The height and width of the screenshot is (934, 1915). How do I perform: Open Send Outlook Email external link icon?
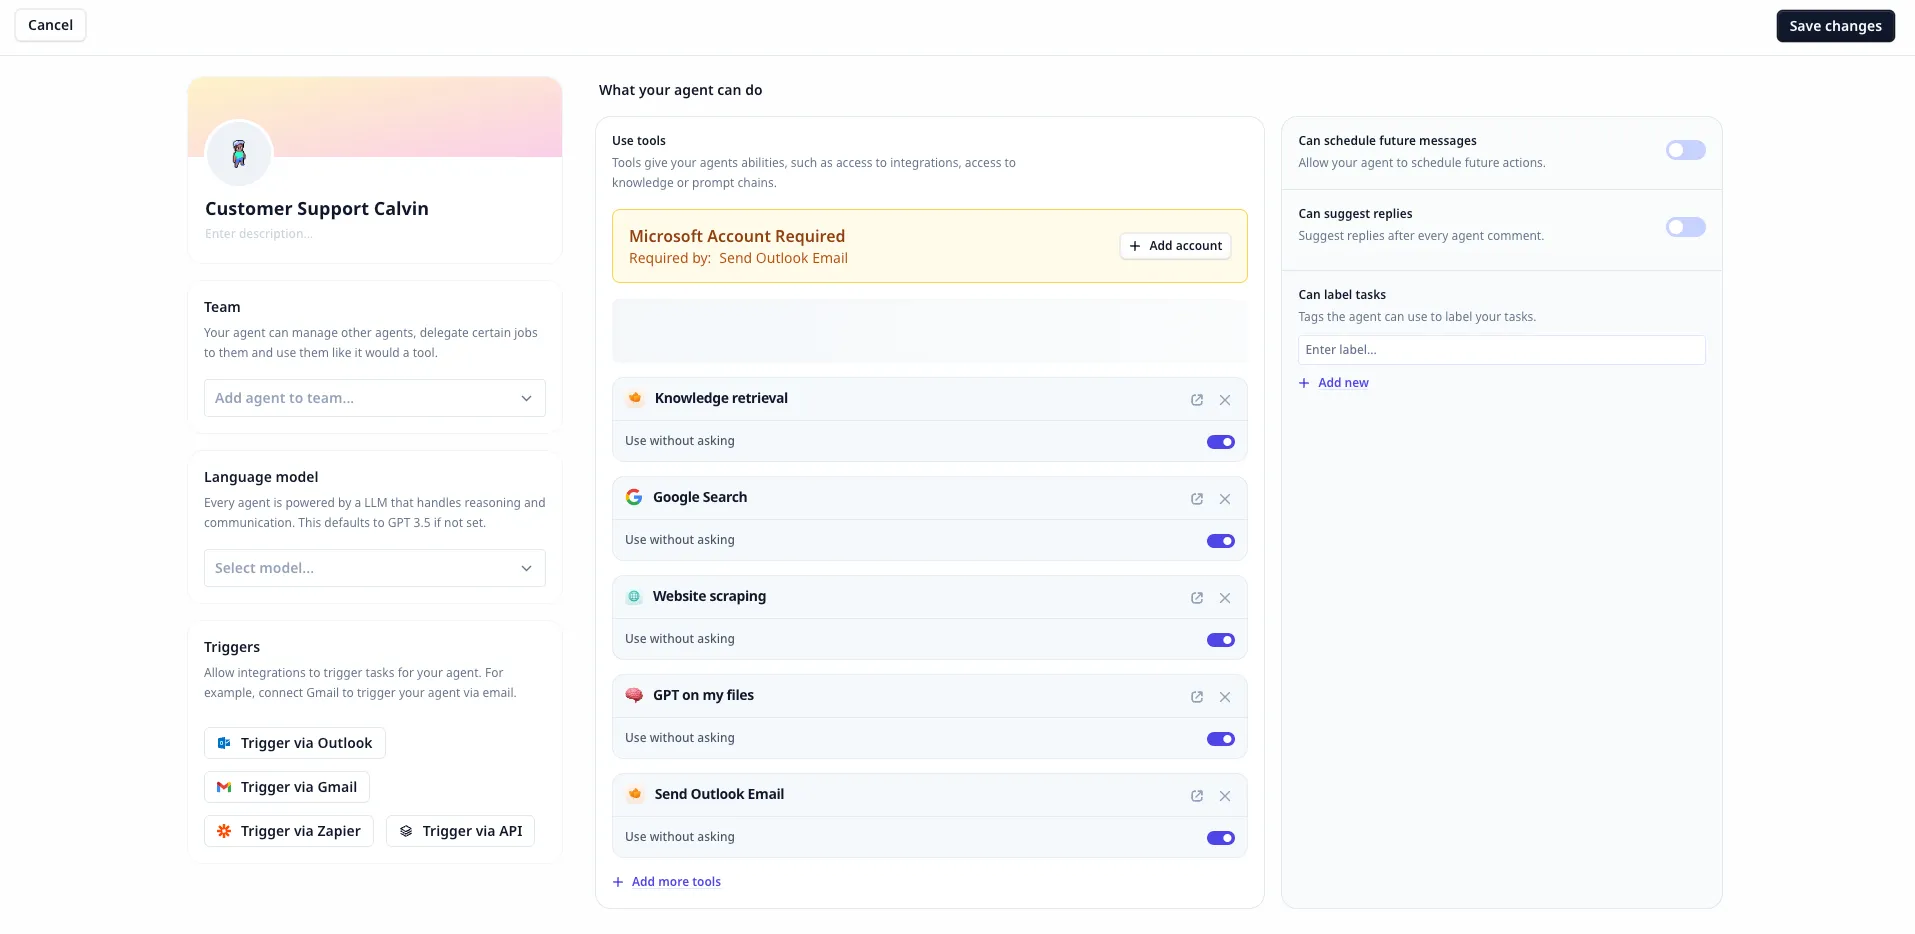(1196, 796)
